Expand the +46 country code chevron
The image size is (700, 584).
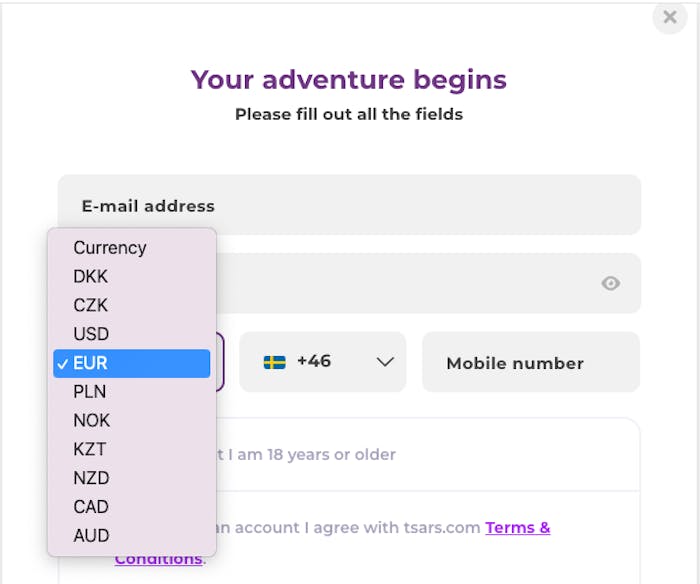click(x=385, y=362)
